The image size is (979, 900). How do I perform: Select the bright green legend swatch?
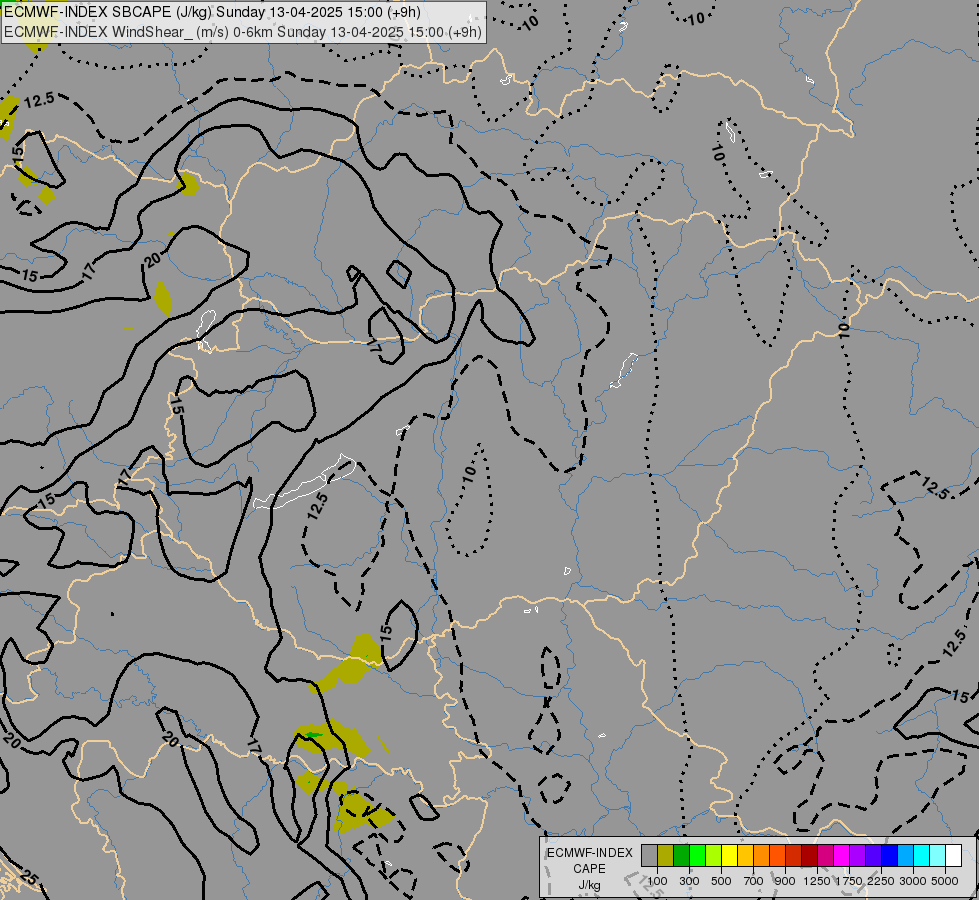(697, 855)
